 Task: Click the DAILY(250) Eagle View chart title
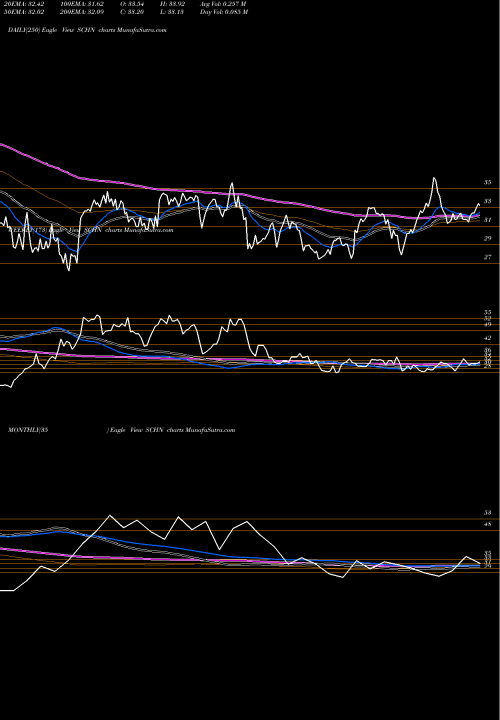click(x=87, y=30)
